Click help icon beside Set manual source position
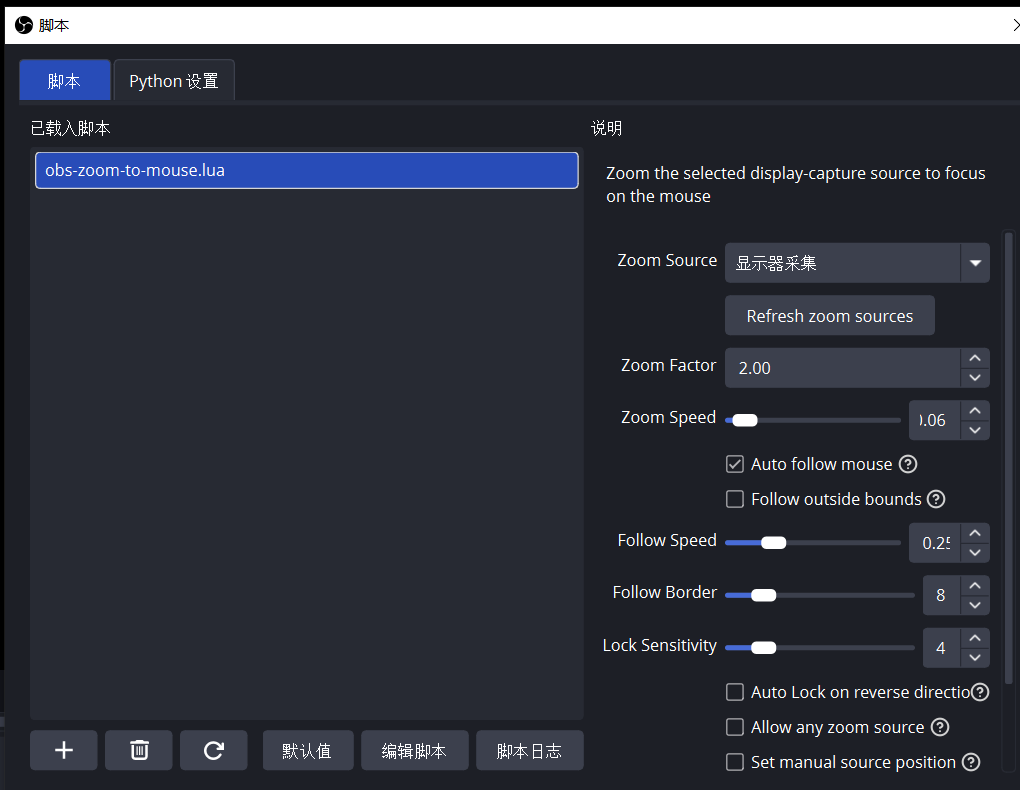The image size is (1020, 790). pyautogui.click(x=971, y=762)
